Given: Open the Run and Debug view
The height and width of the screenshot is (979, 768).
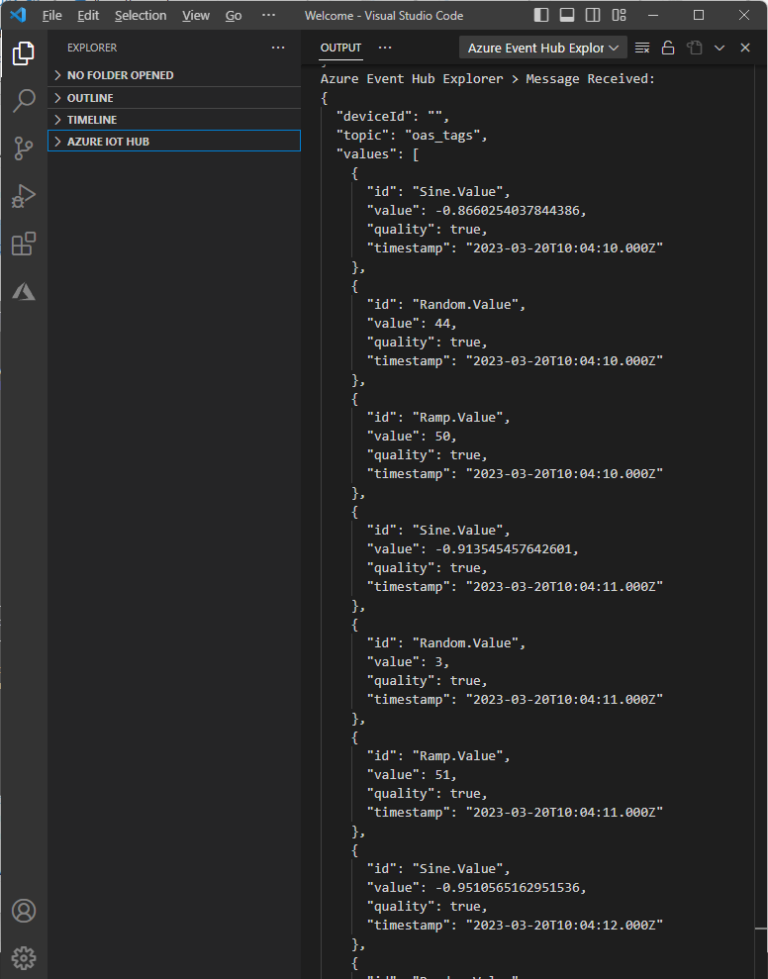Looking at the screenshot, I should (x=24, y=197).
